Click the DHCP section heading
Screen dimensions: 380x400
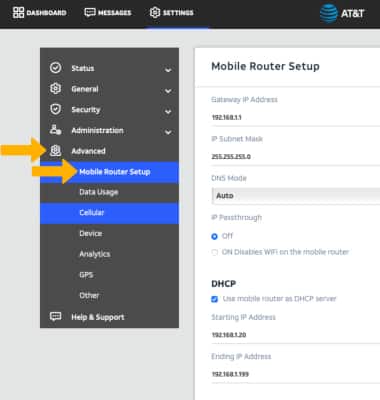[x=224, y=284]
